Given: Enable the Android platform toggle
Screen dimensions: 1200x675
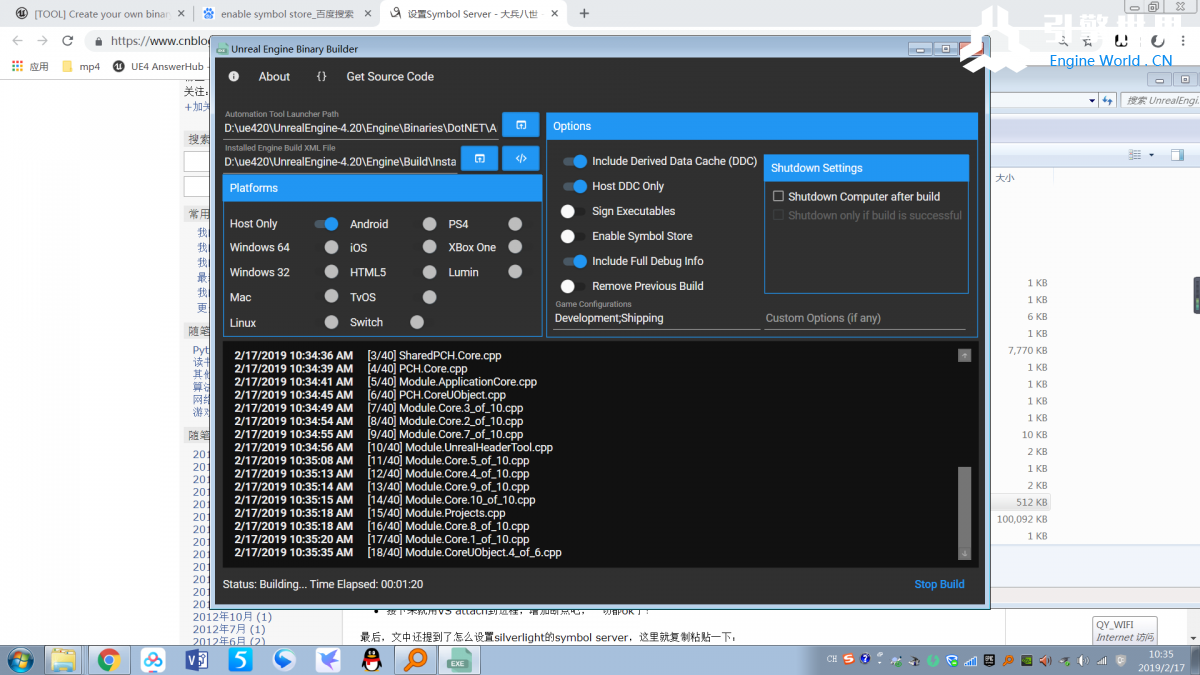Looking at the screenshot, I should tap(429, 224).
